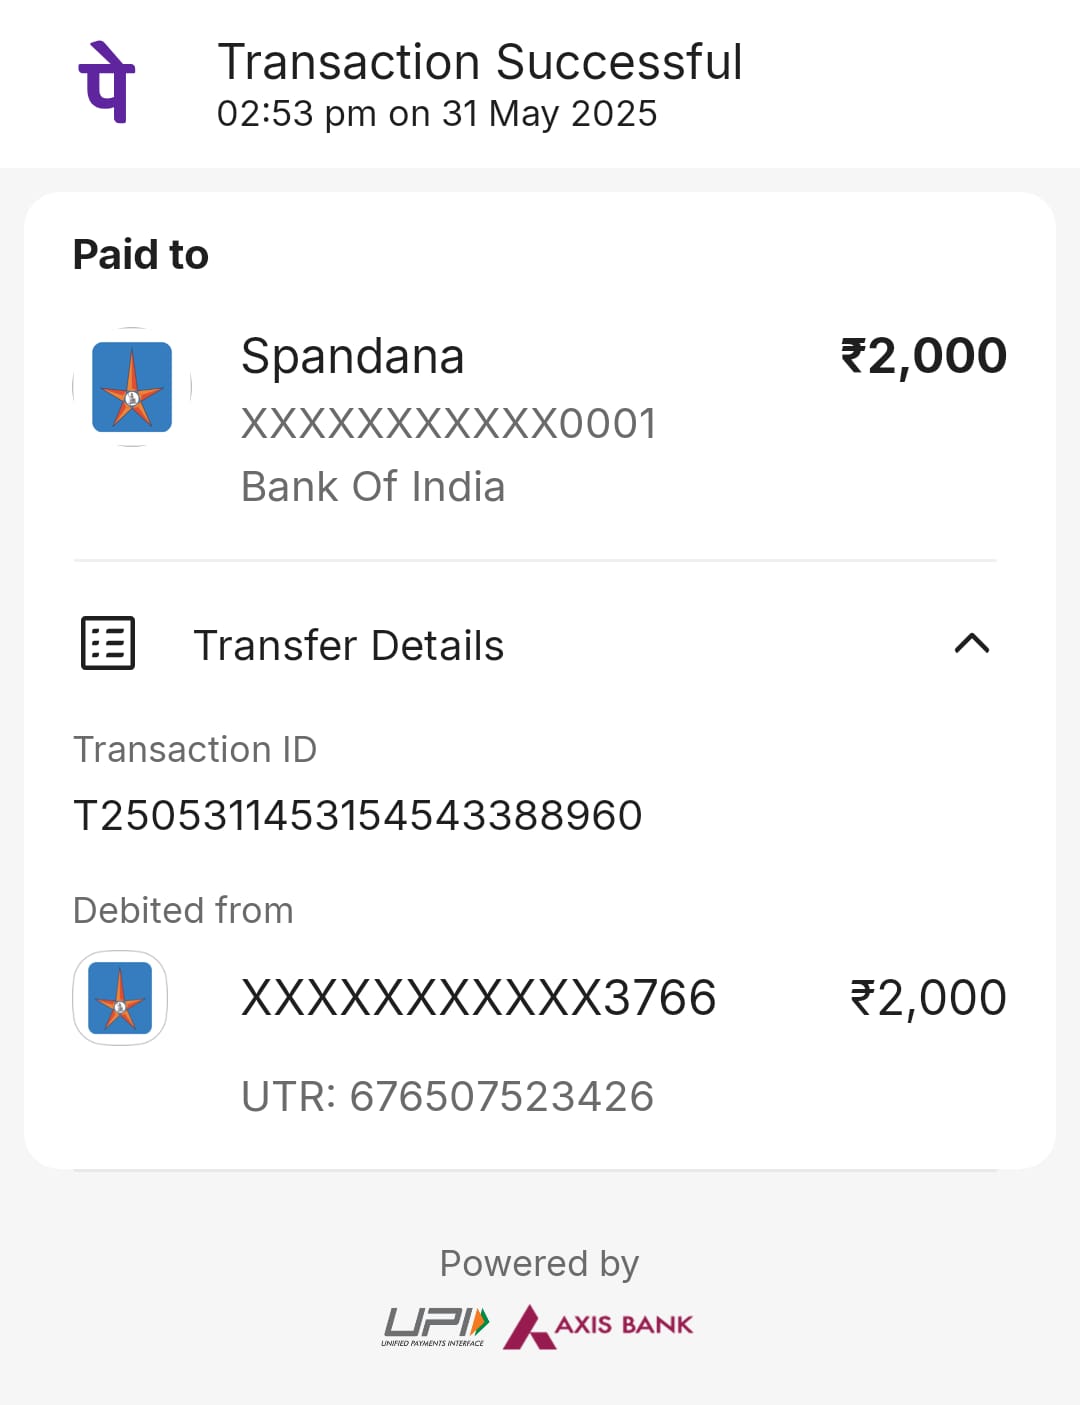Tap the Axis Bank logo

click(599, 1326)
